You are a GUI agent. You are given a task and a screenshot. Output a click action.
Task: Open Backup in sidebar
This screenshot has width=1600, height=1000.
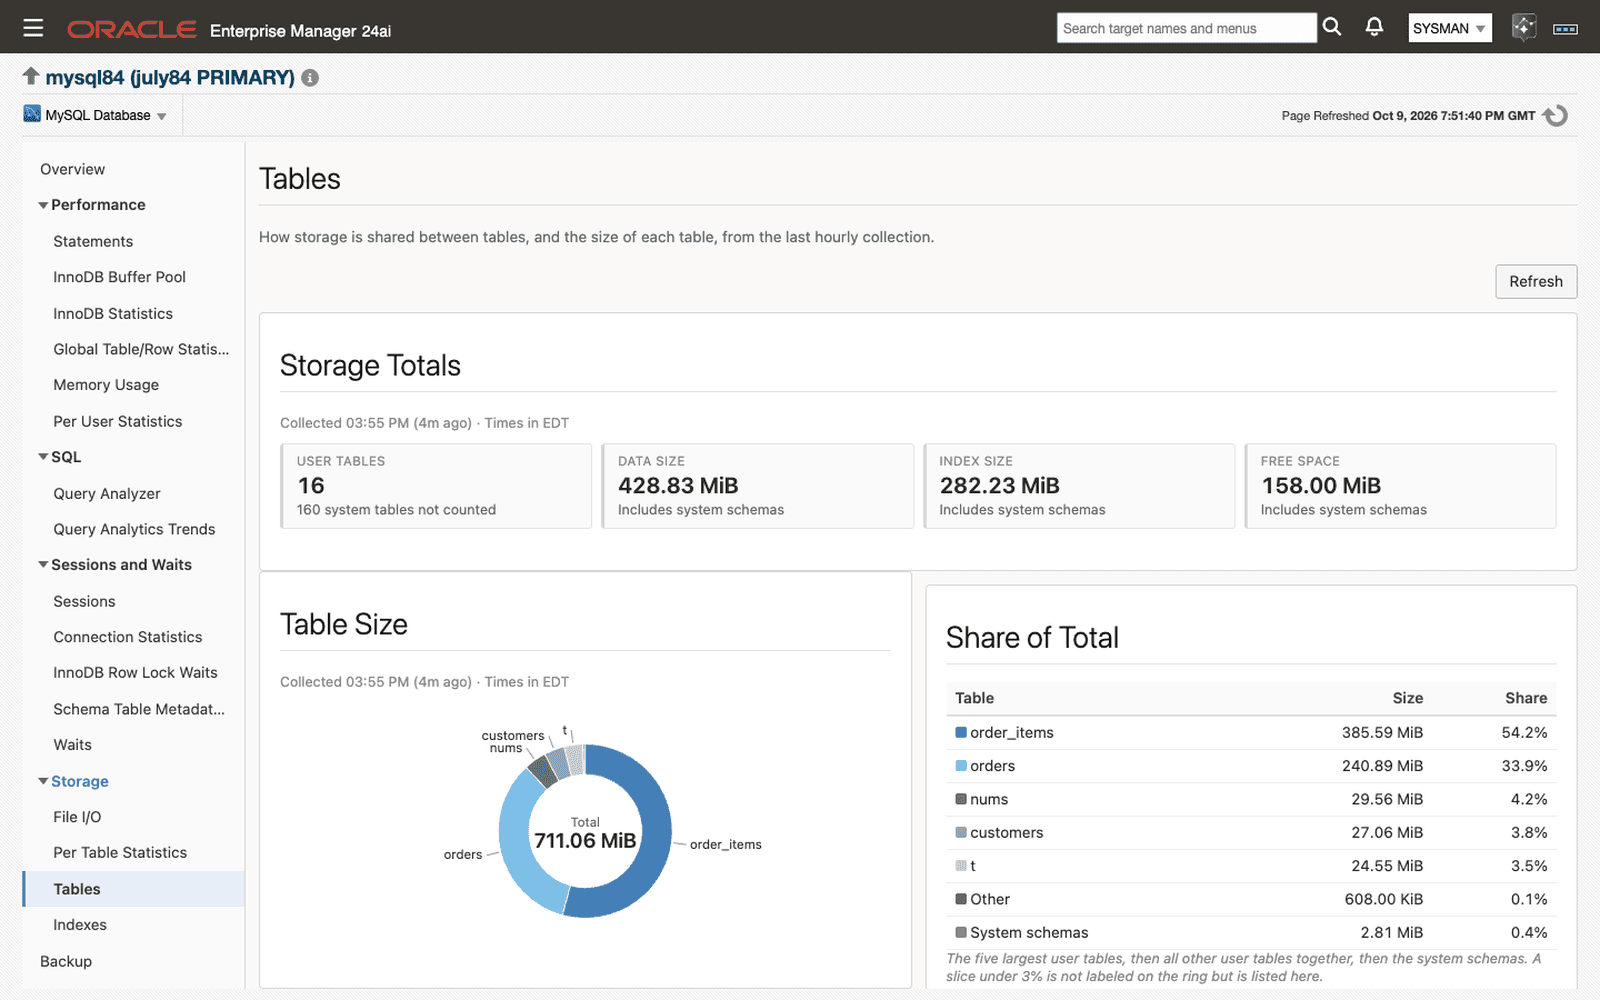(66, 961)
